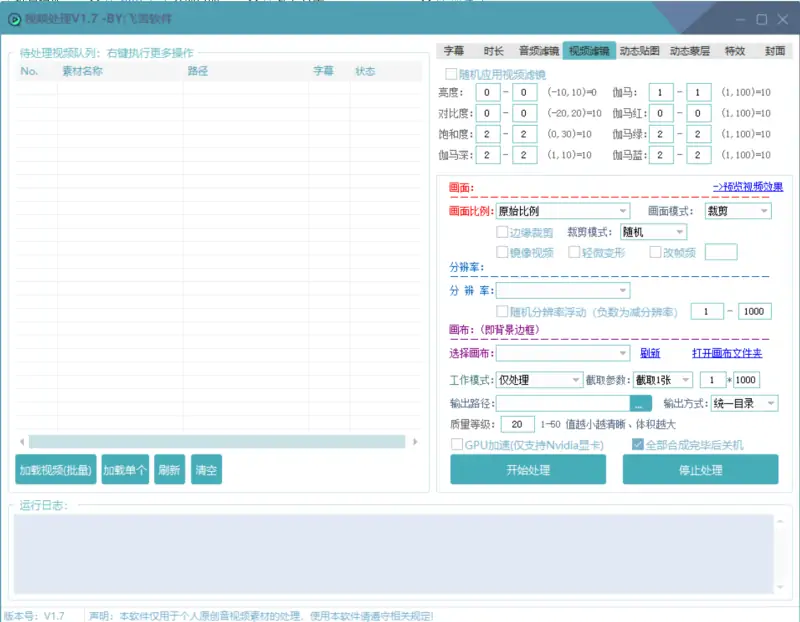
Task: Switch to the 字幕 tab
Action: [x=453, y=50]
